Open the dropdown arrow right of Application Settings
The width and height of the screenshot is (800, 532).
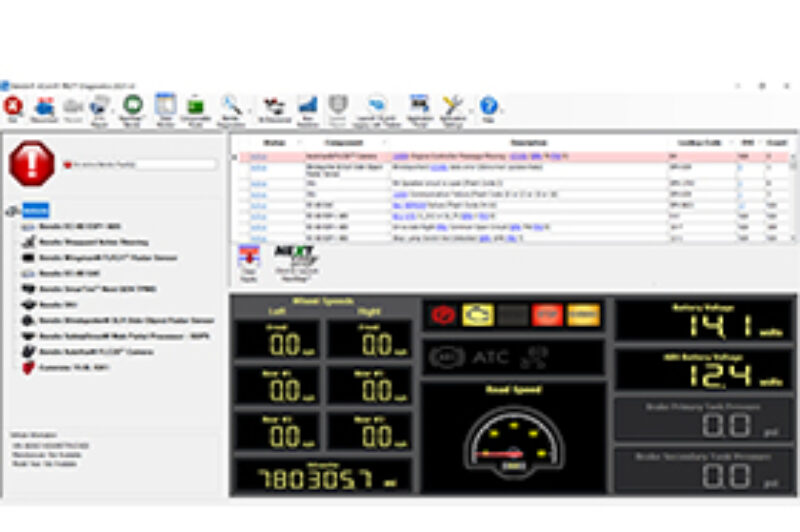[470, 109]
